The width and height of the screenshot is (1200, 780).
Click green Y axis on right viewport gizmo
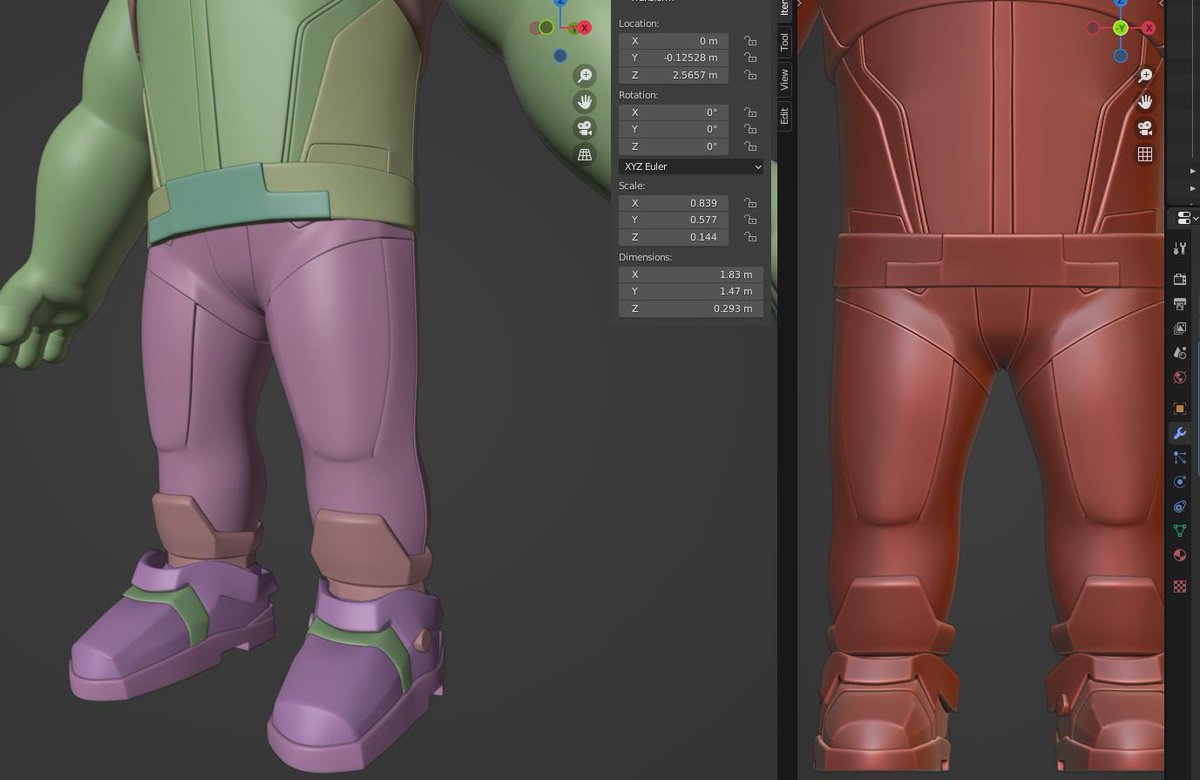[1121, 28]
